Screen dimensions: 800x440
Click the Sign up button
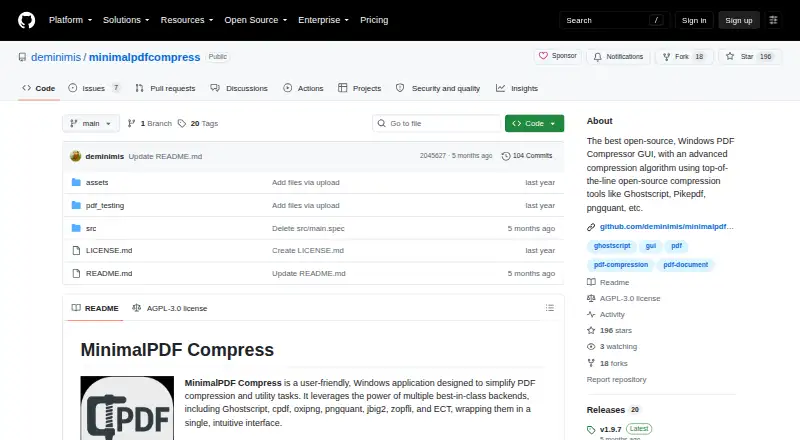click(739, 20)
